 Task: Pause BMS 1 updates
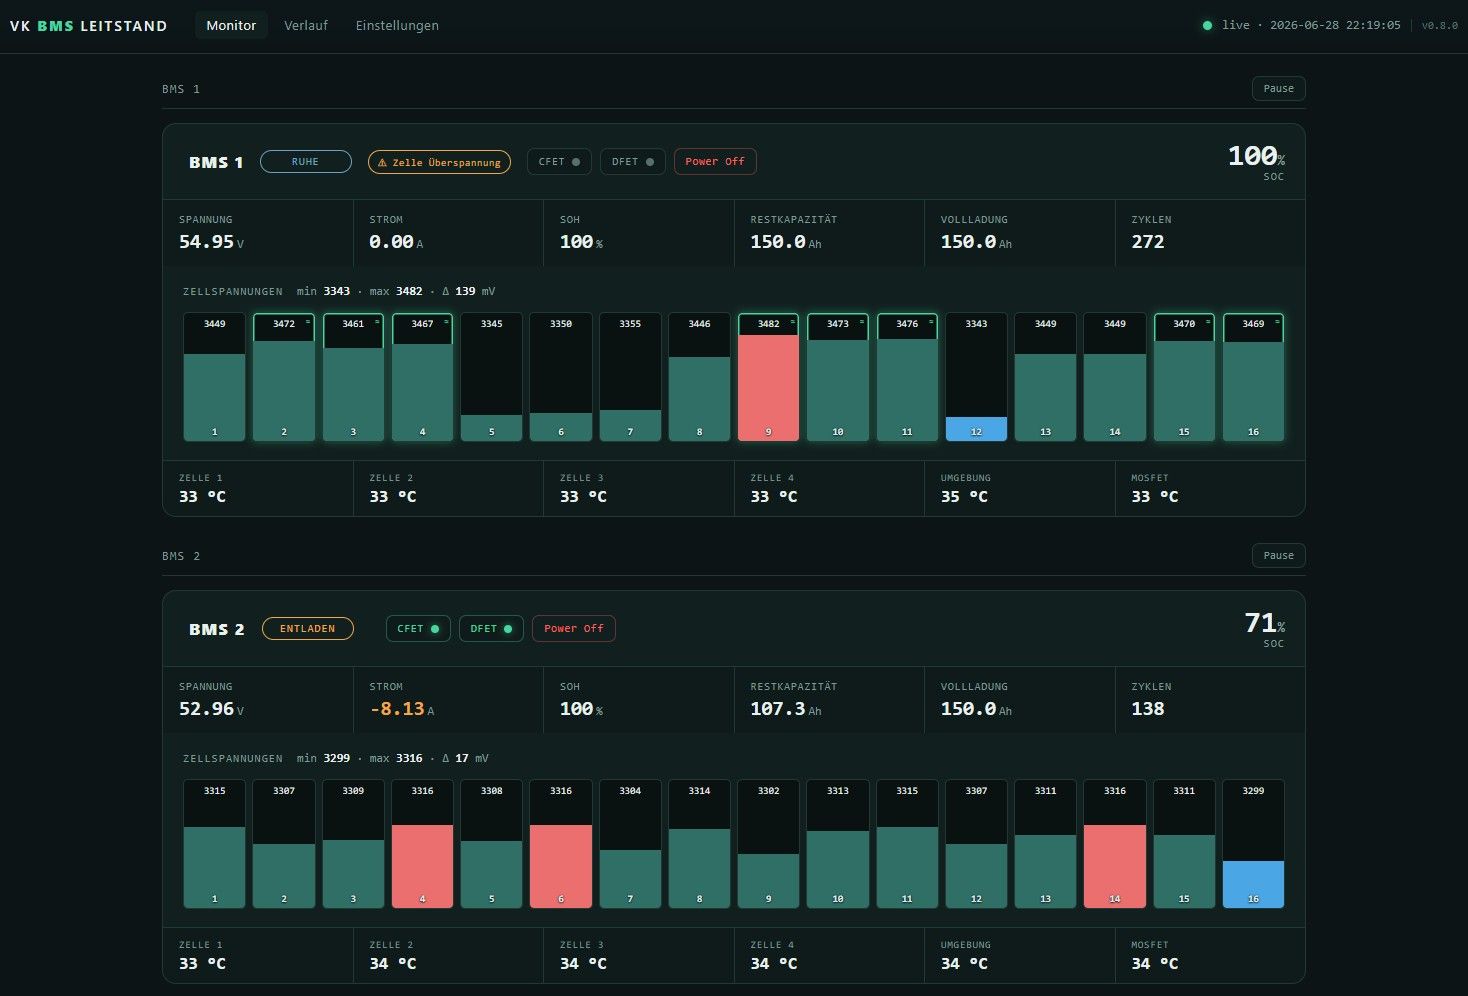(1278, 89)
